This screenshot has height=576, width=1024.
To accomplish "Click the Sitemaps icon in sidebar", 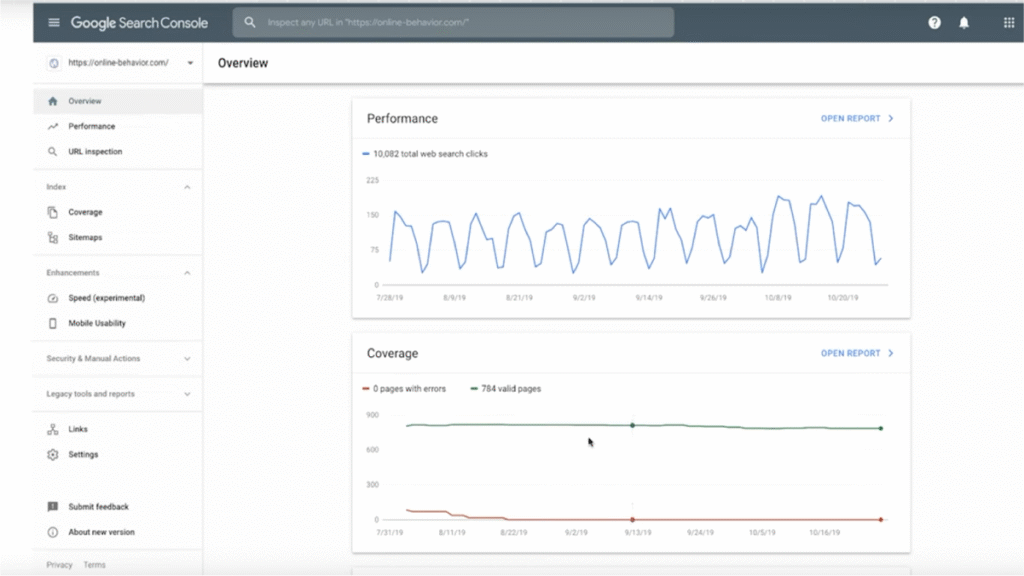I will [53, 238].
